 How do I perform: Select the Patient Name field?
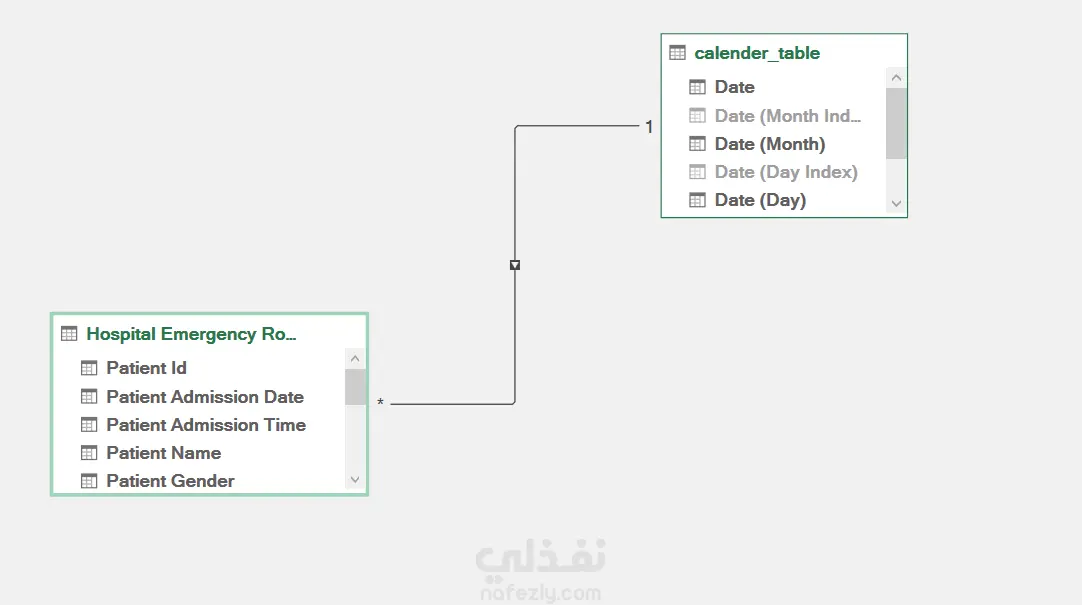pos(163,453)
